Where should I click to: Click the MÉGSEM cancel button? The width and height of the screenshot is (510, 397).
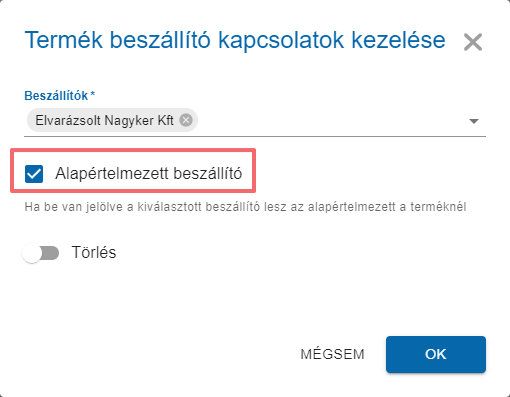332,354
